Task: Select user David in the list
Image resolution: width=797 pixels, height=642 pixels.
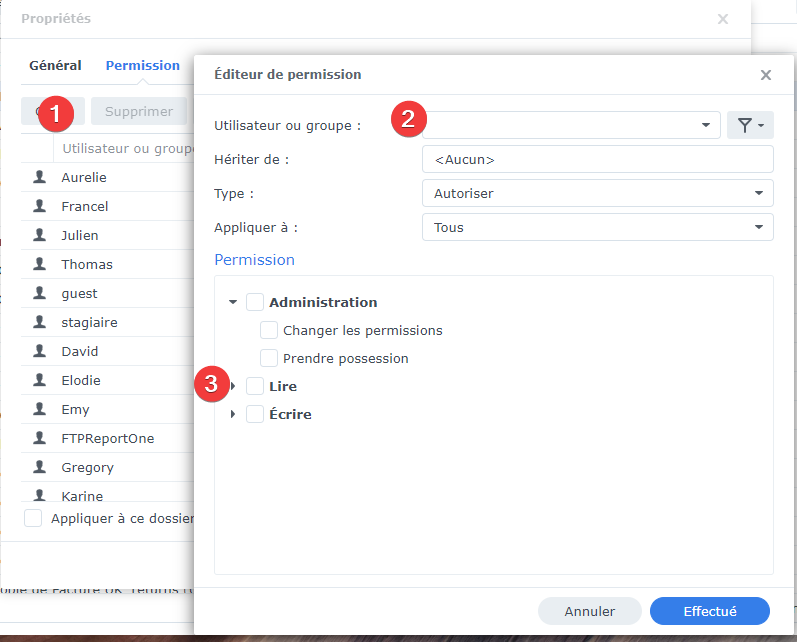Action: tap(107, 351)
